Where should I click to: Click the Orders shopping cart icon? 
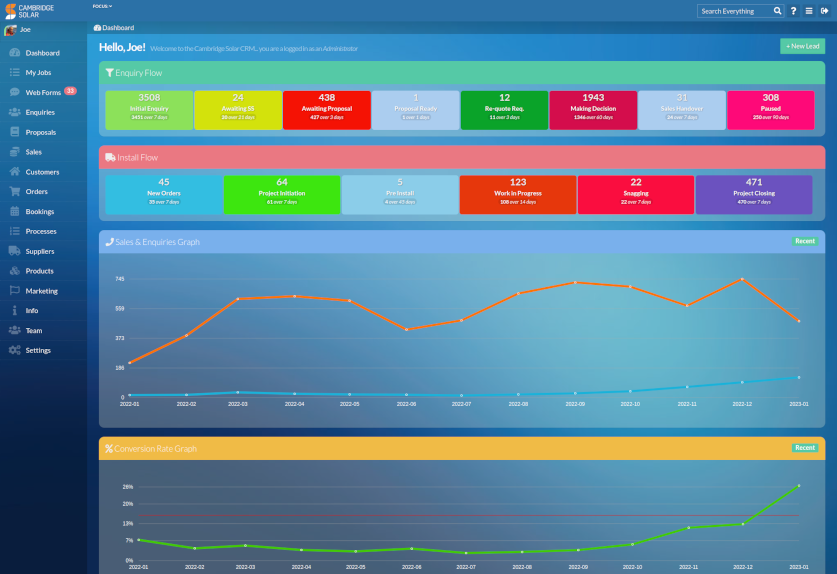pos(14,191)
